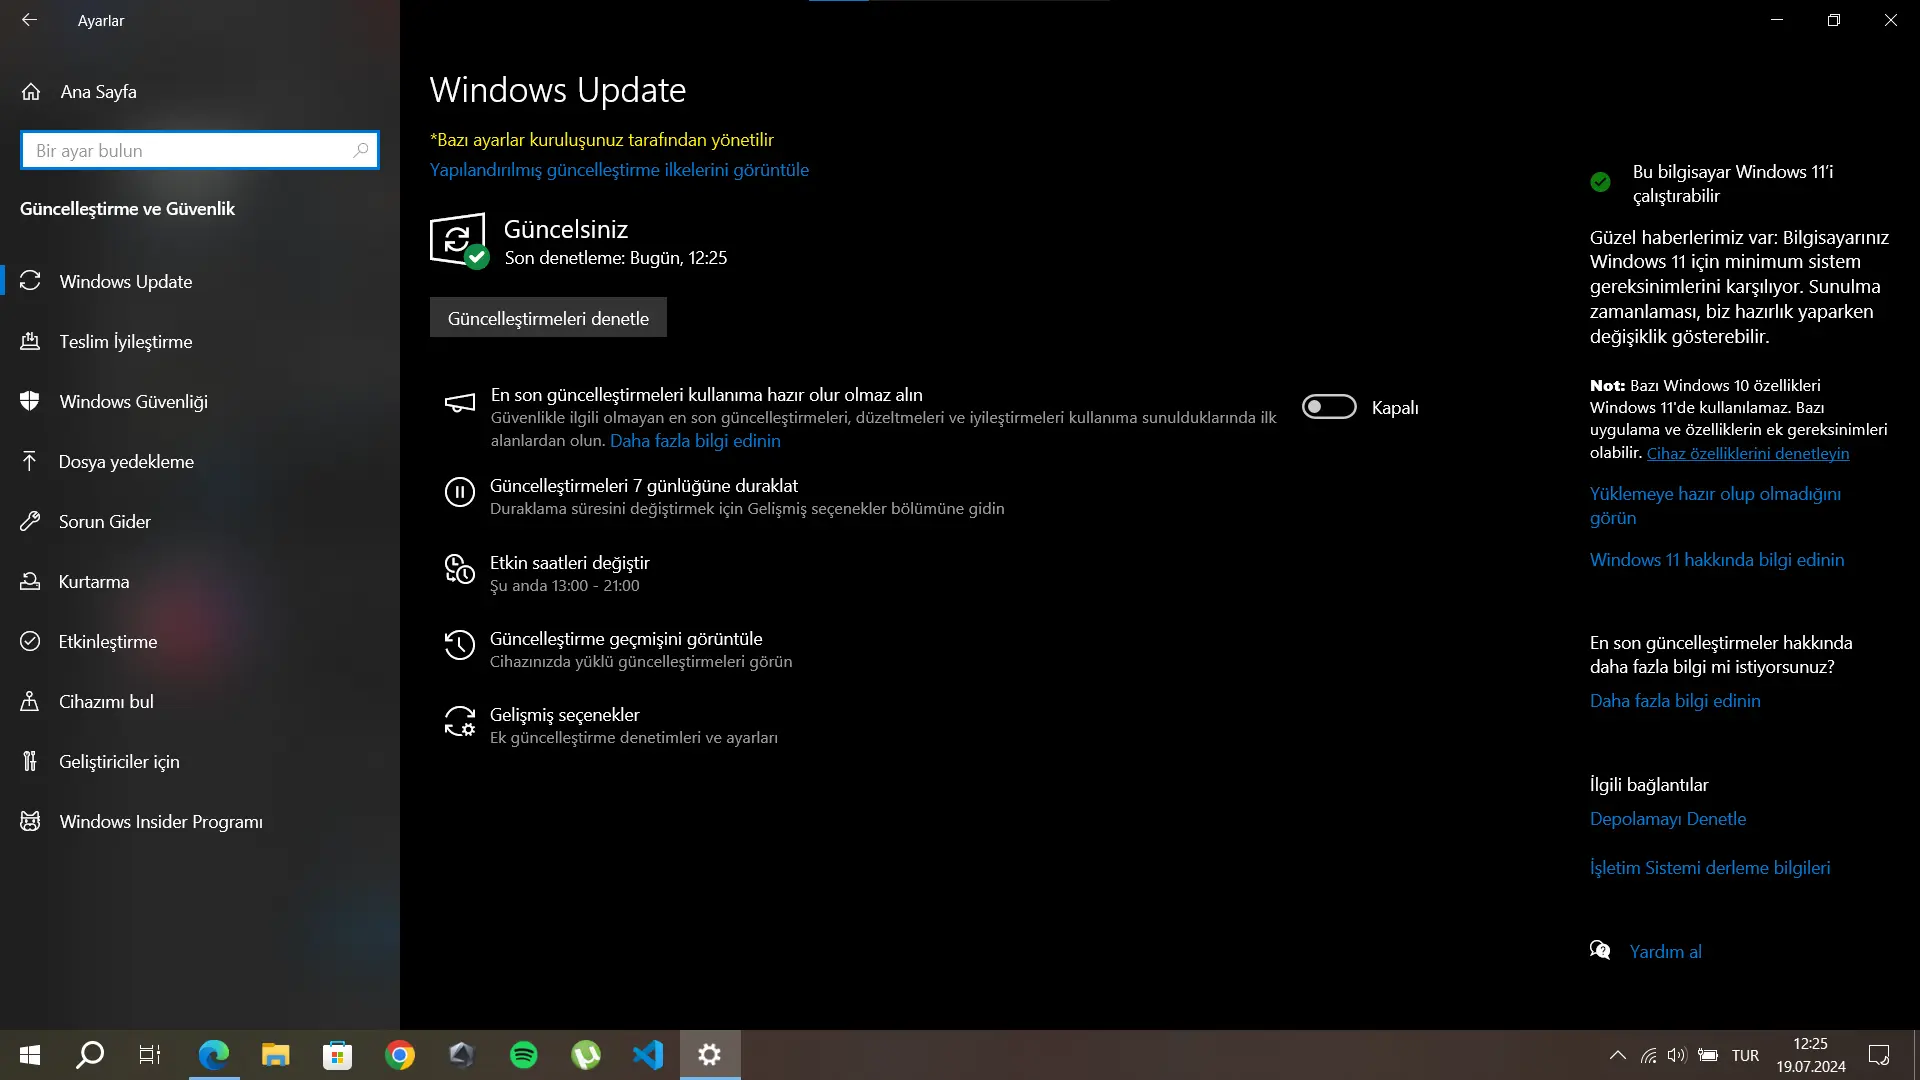Open Teslim İyileştirme section

200,341
